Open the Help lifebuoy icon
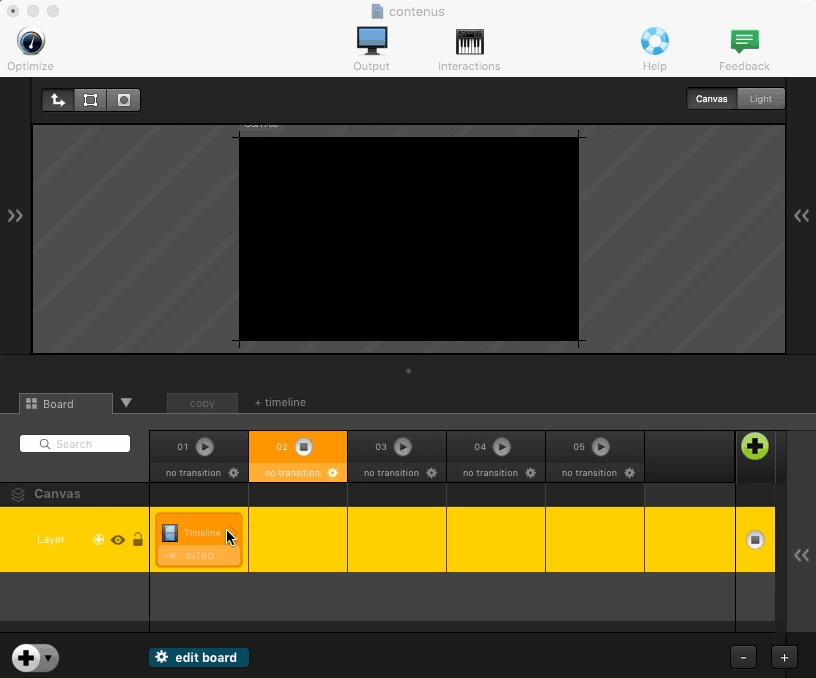816x678 pixels. (x=654, y=42)
